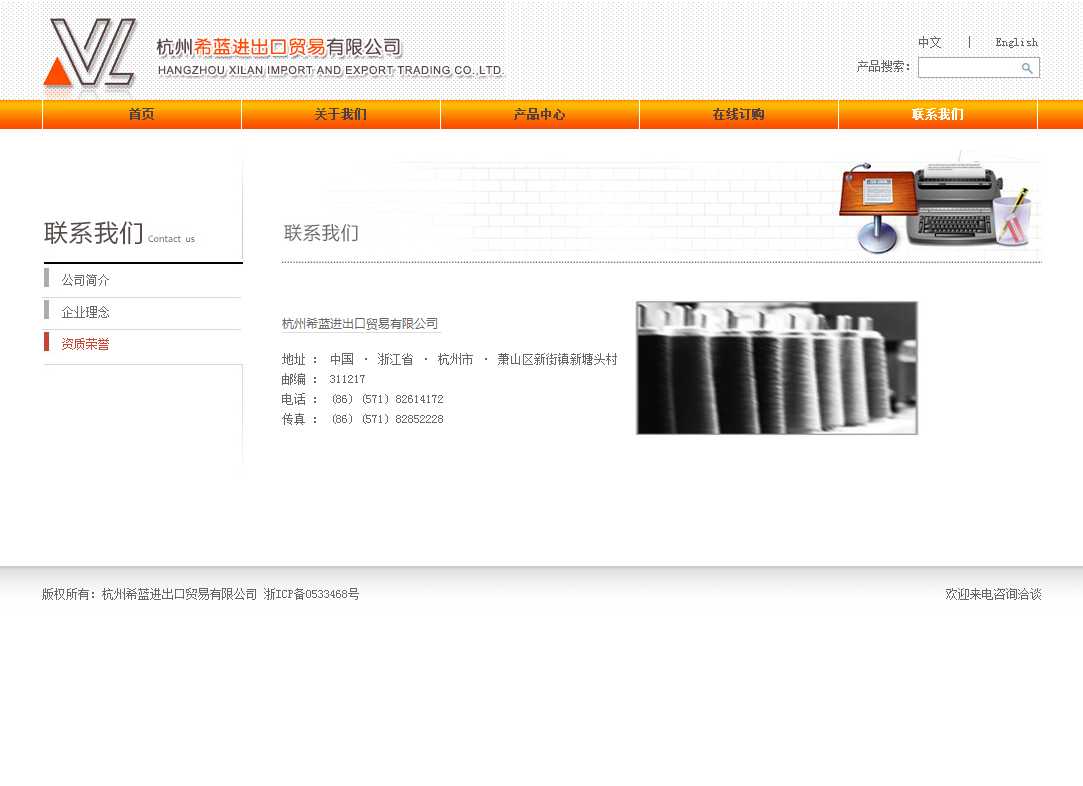
Task: Open the 产品中心 navigation tab
Action: pos(540,115)
